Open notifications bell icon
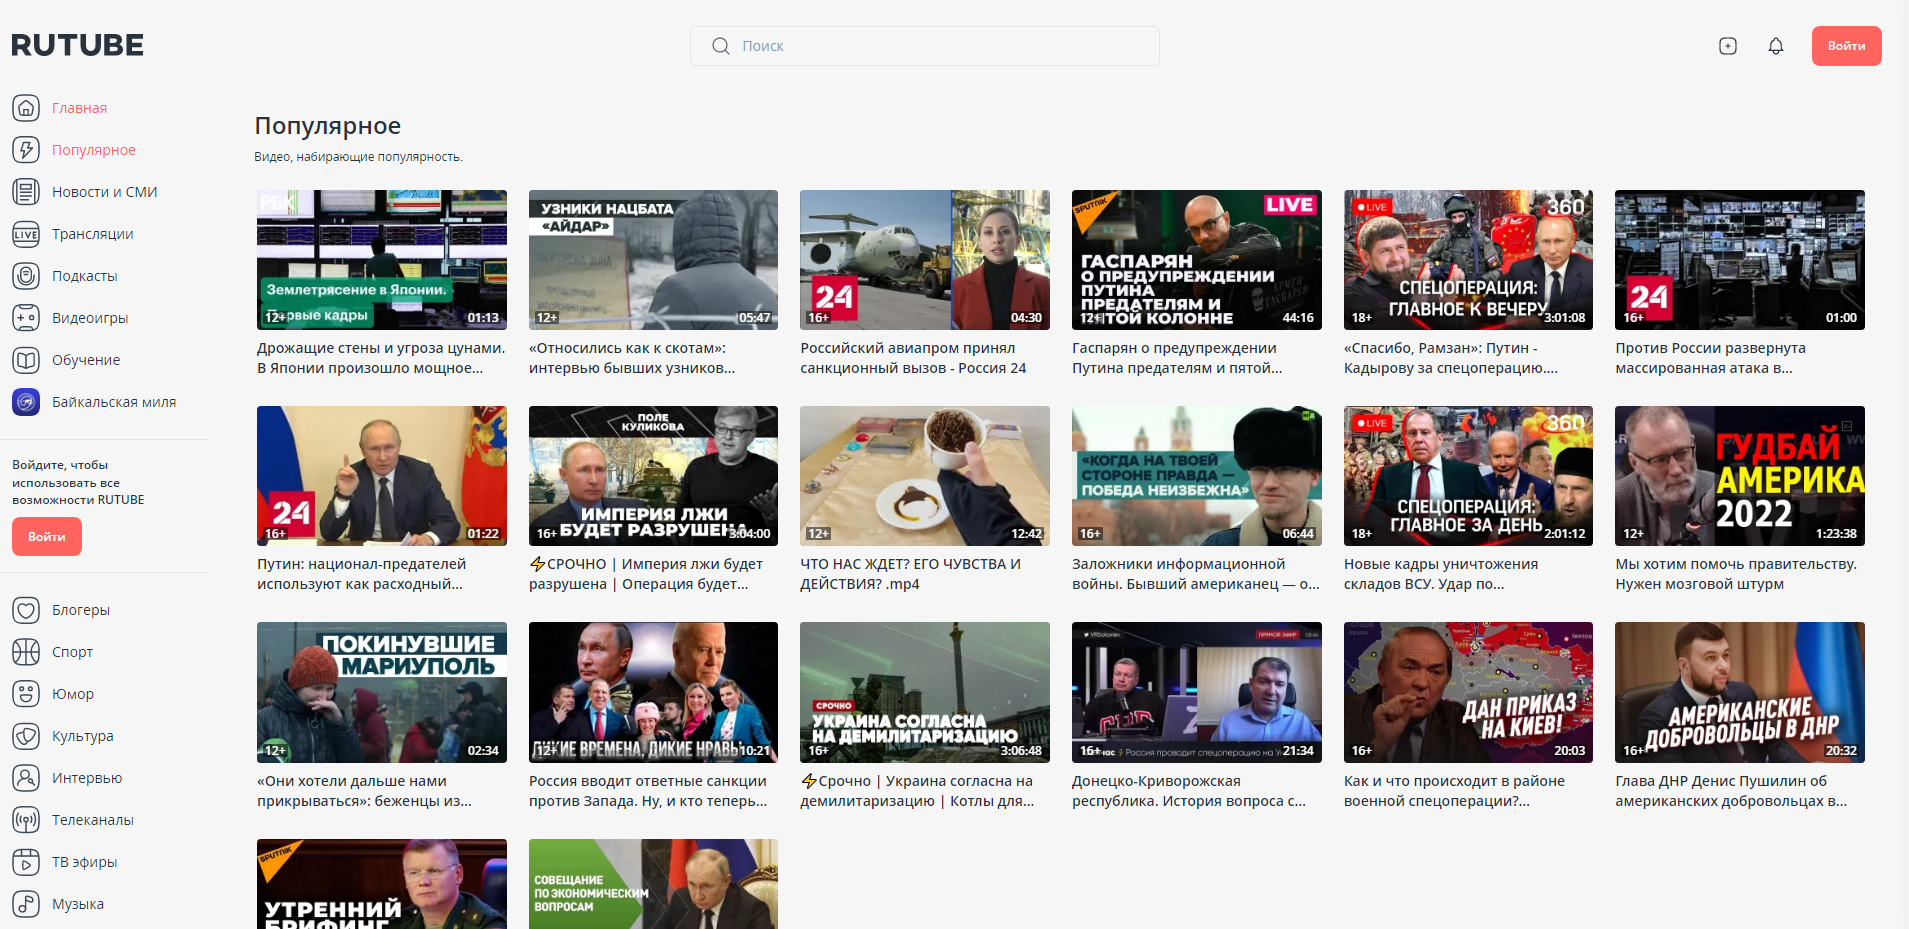1909x929 pixels. pyautogui.click(x=1776, y=46)
